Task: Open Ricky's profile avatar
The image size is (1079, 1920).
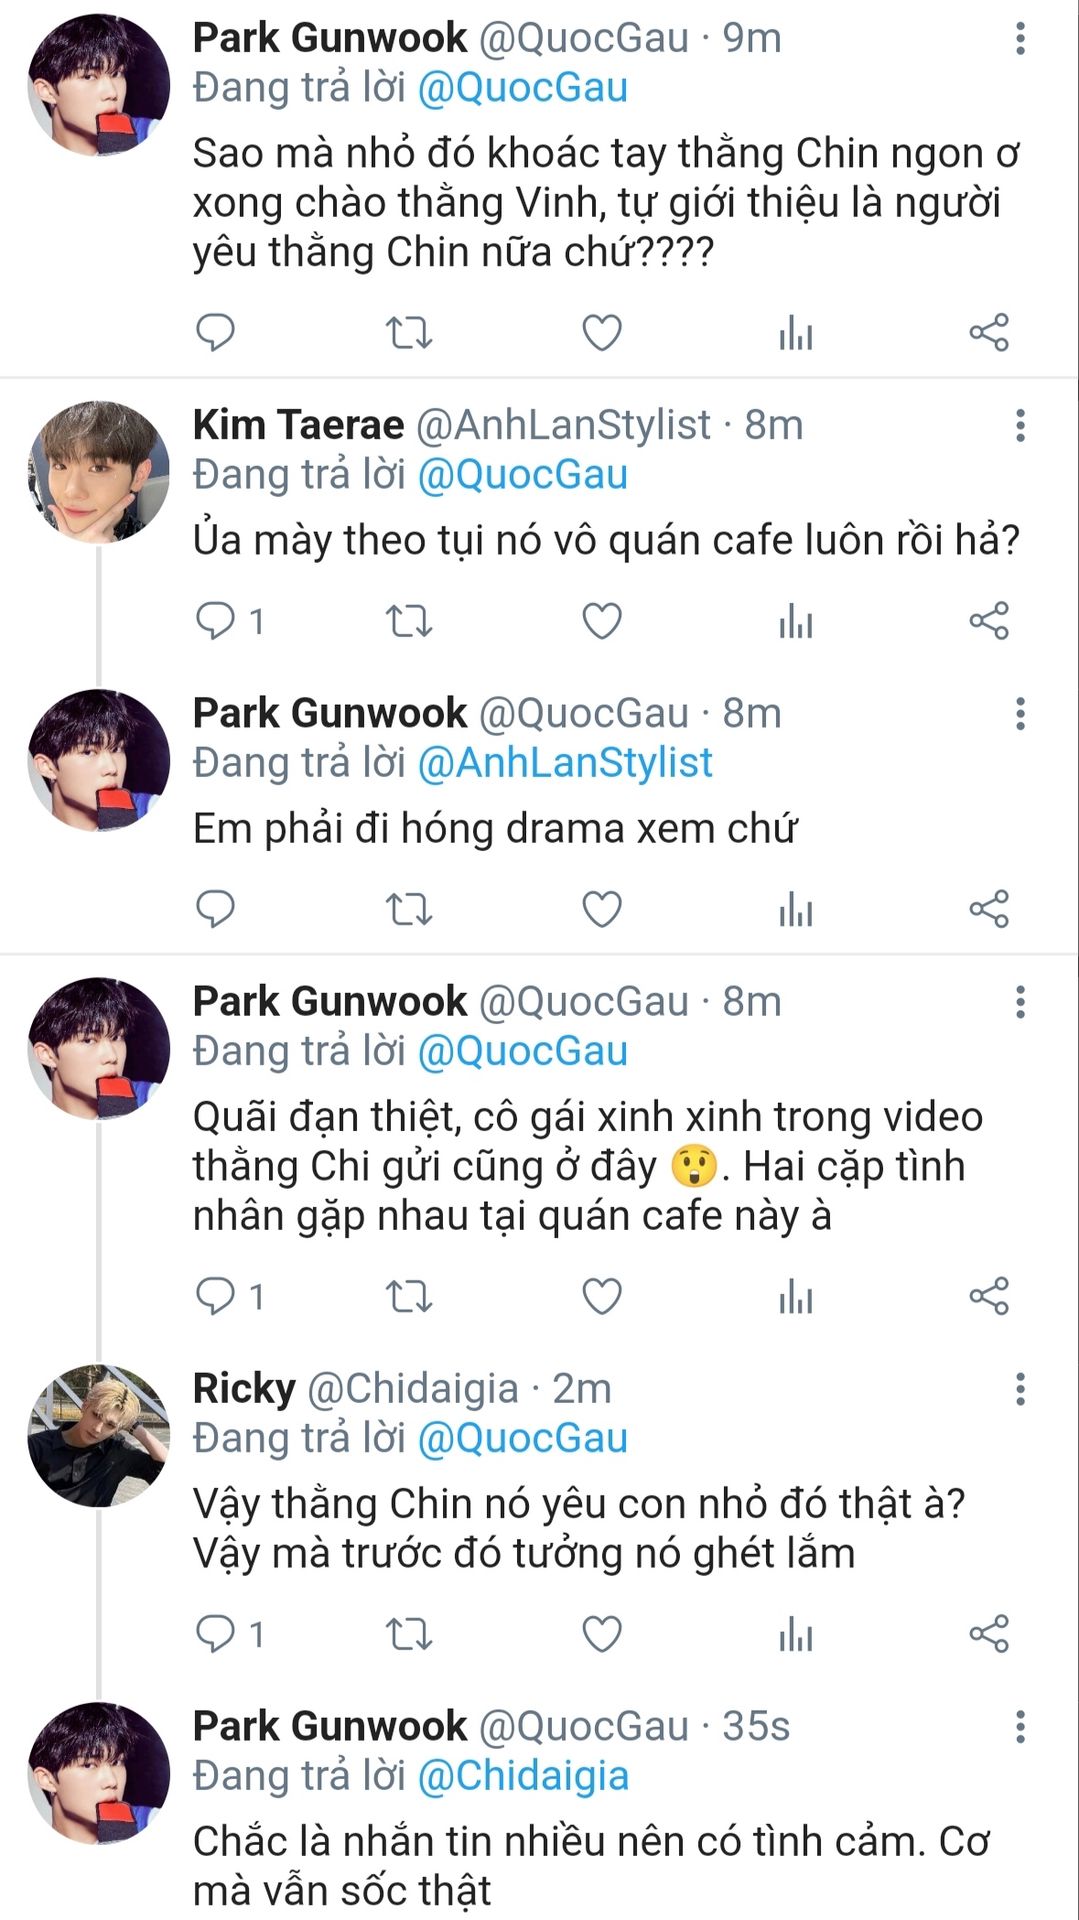Action: point(98,1435)
